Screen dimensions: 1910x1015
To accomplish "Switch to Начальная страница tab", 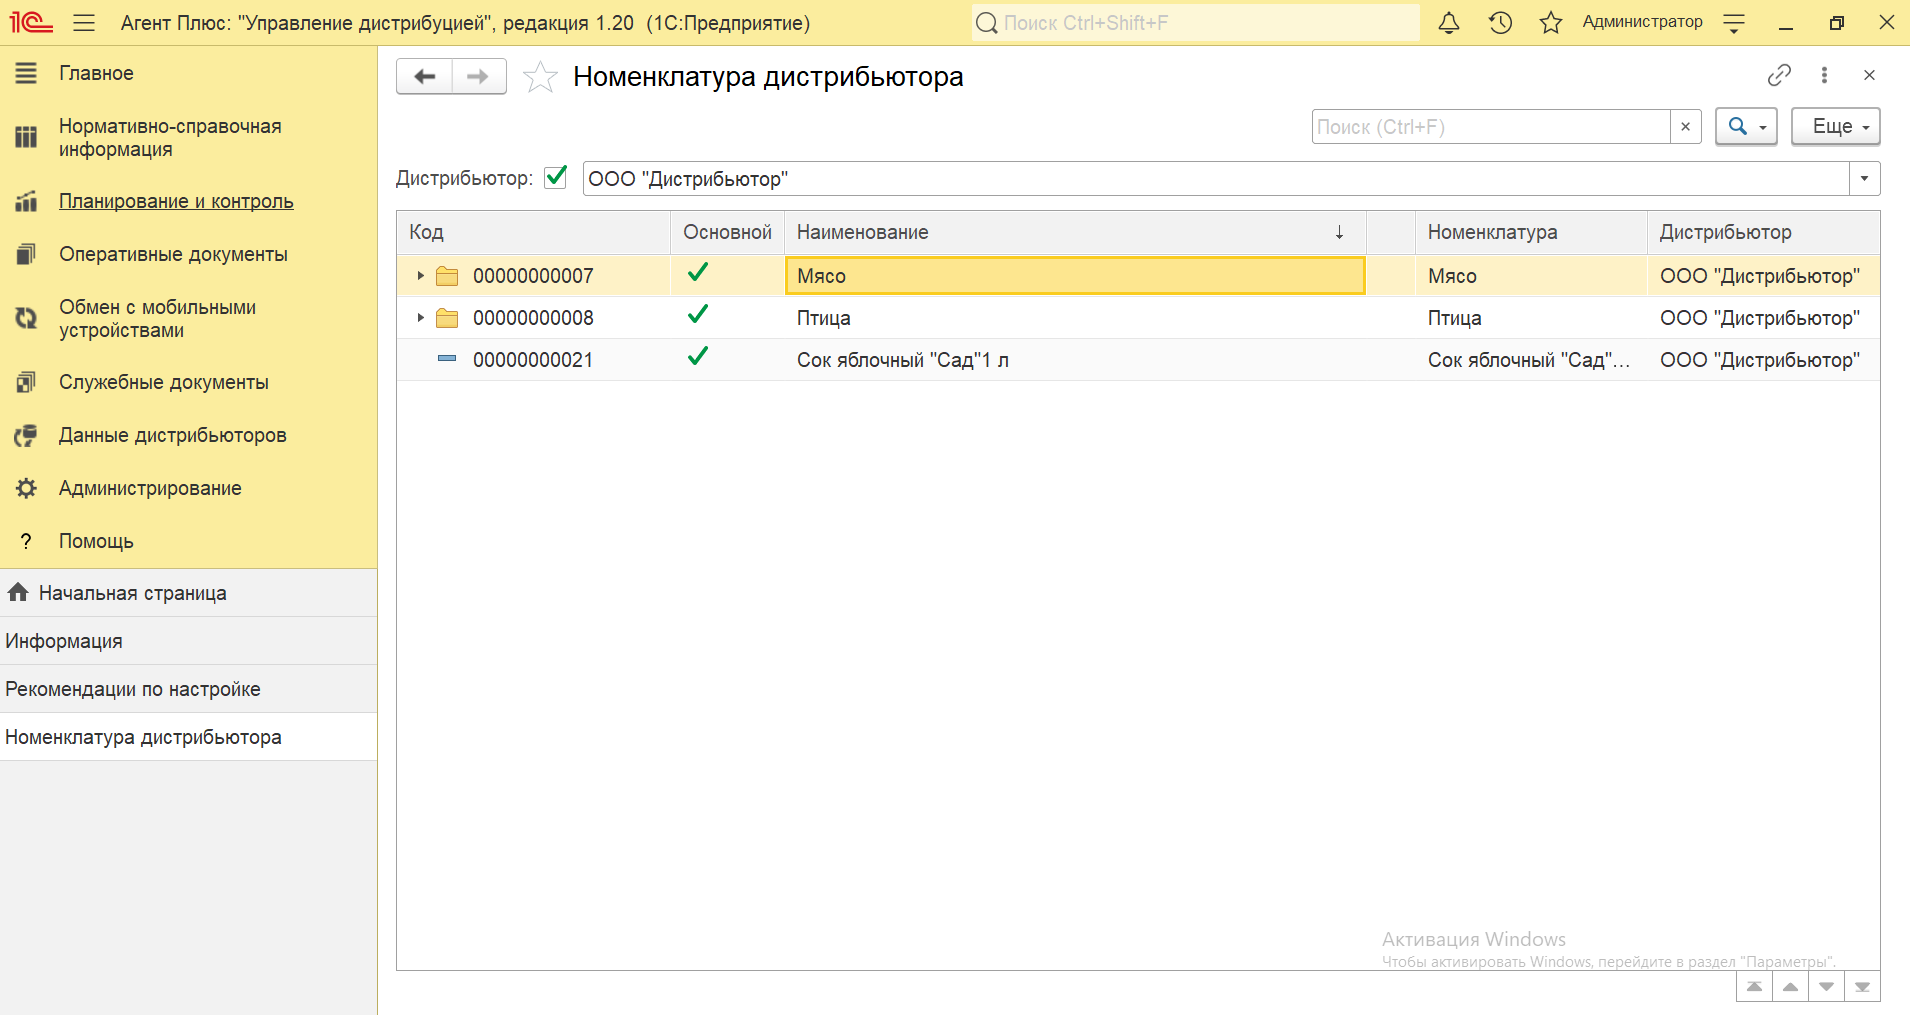I will [x=188, y=593].
